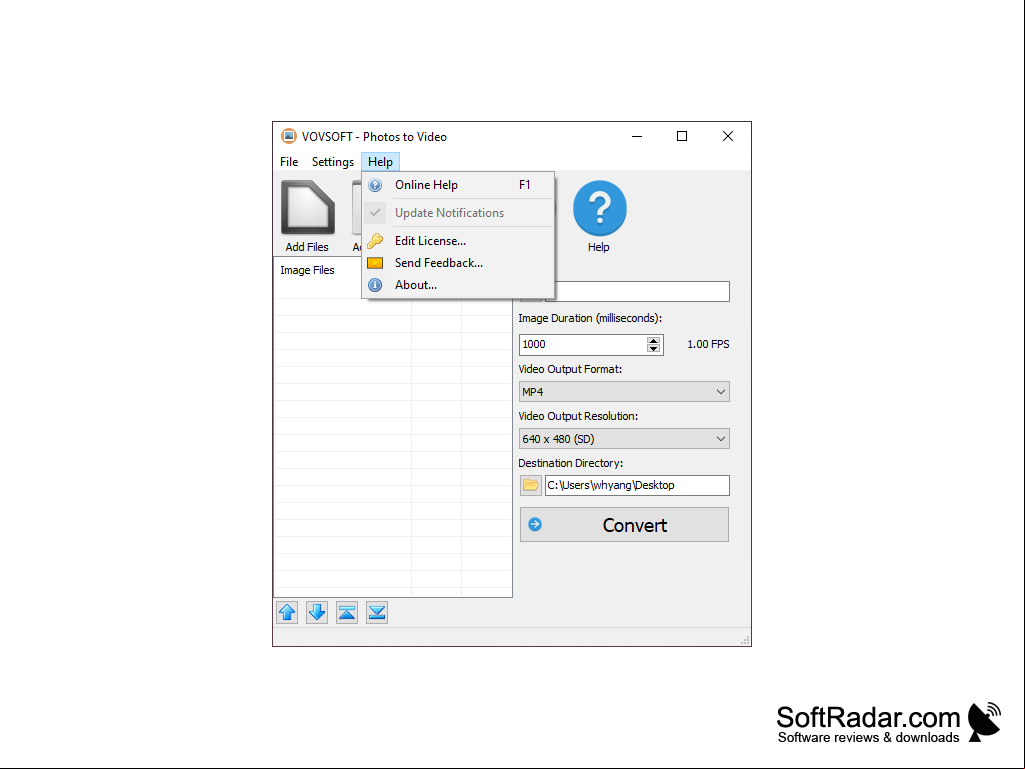This screenshot has width=1025, height=769.
Task: Open the blue Help question mark icon
Action: [x=599, y=208]
